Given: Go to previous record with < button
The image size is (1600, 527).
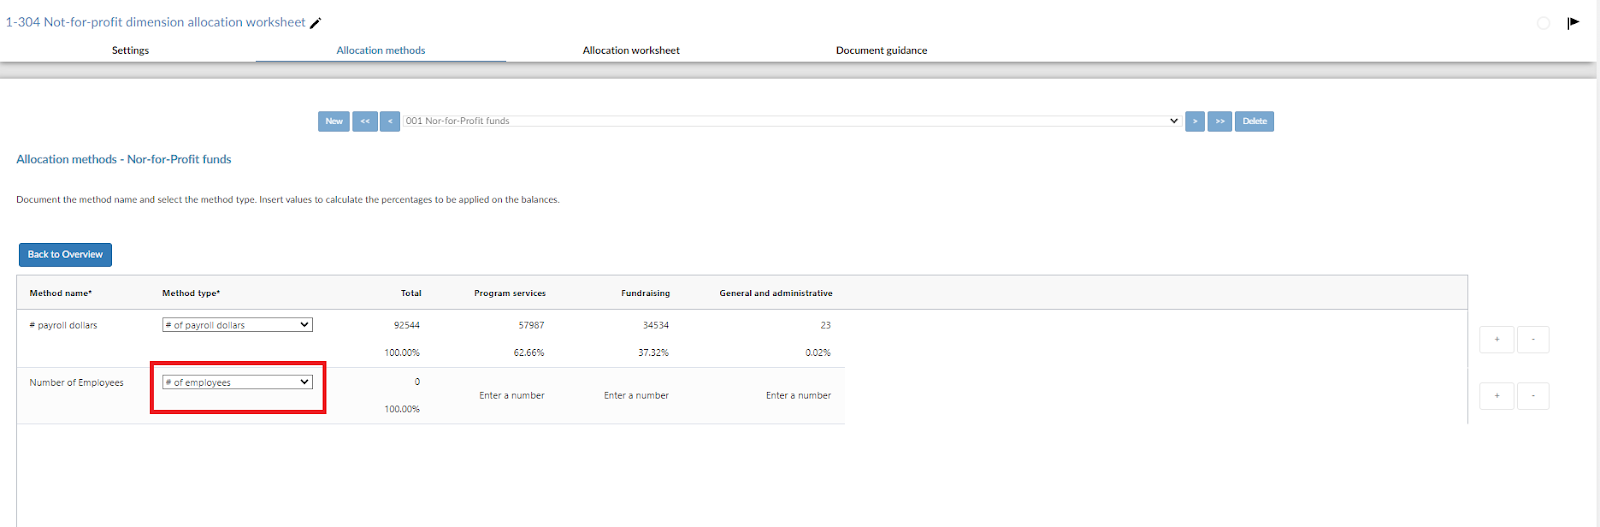Looking at the screenshot, I should [390, 121].
